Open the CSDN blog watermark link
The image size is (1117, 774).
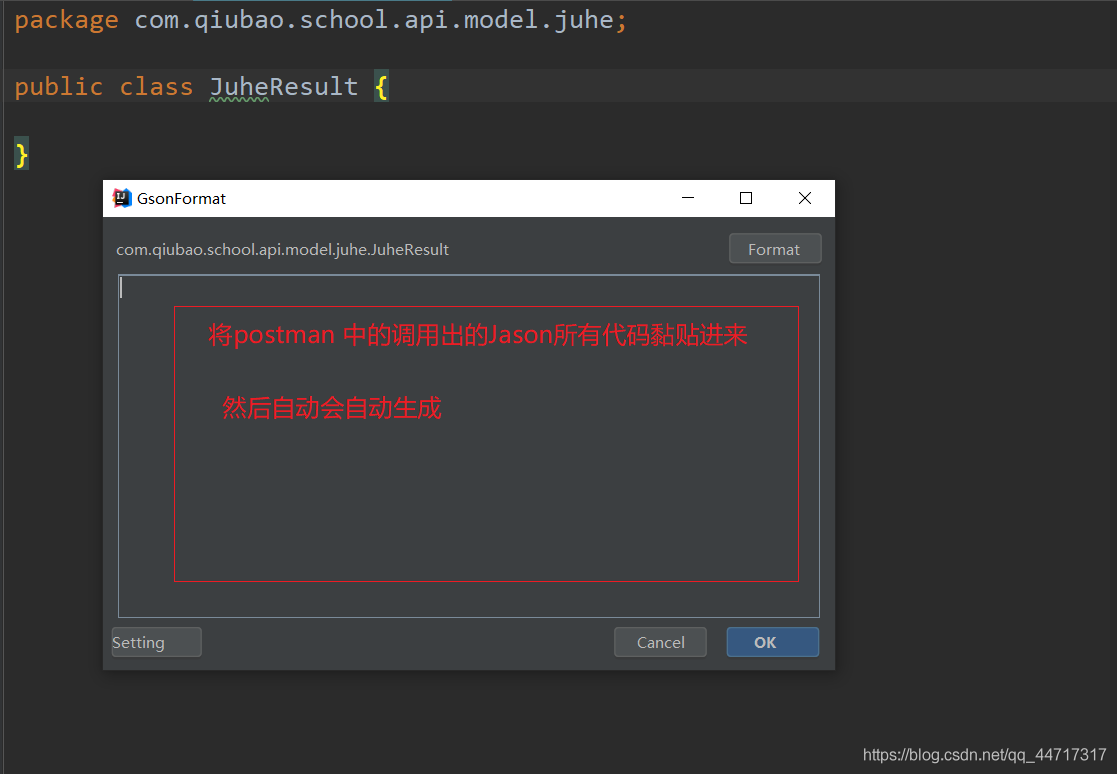[985, 756]
